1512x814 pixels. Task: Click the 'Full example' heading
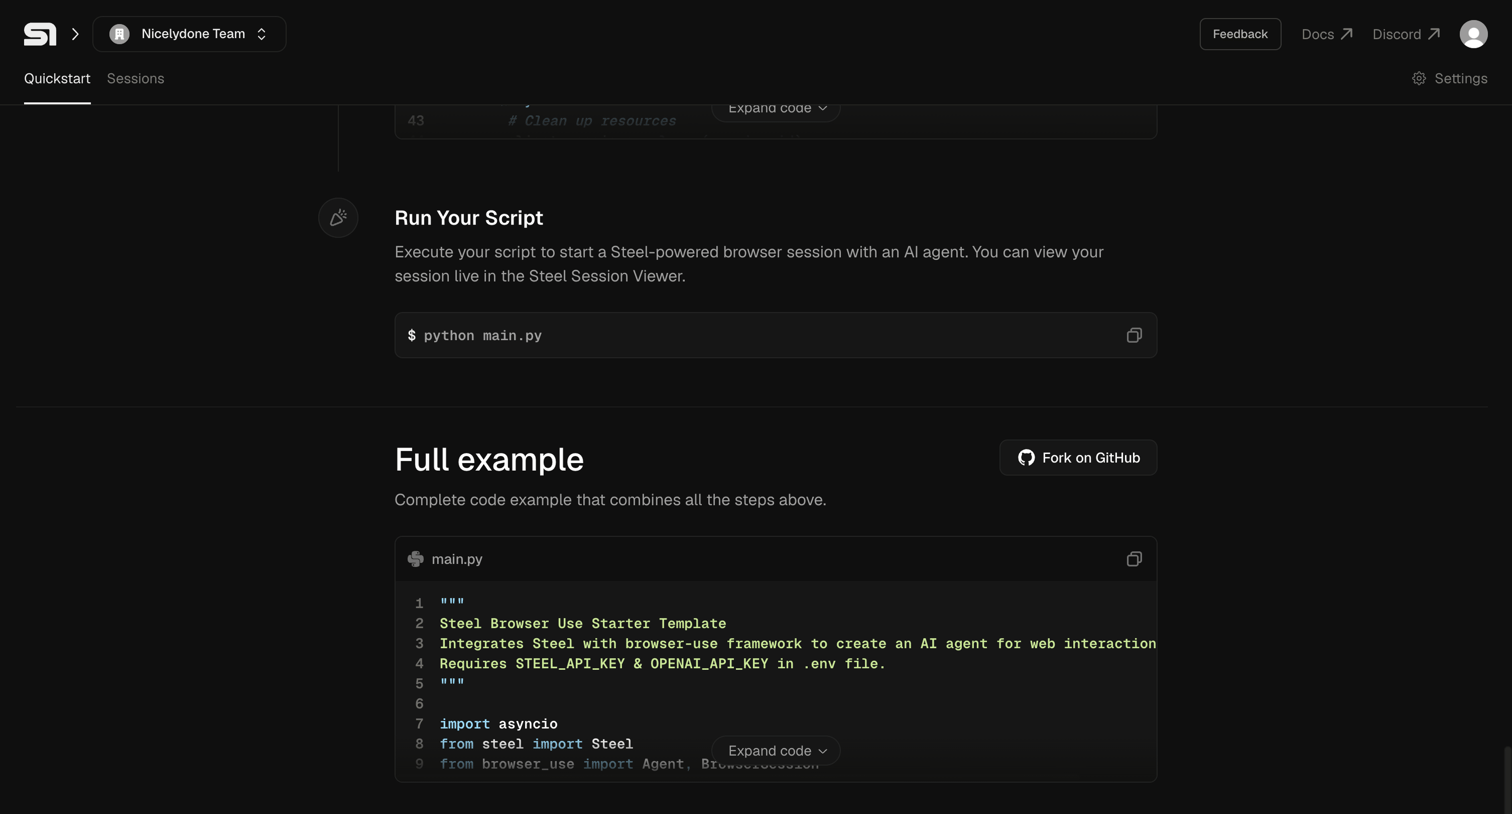[489, 460]
